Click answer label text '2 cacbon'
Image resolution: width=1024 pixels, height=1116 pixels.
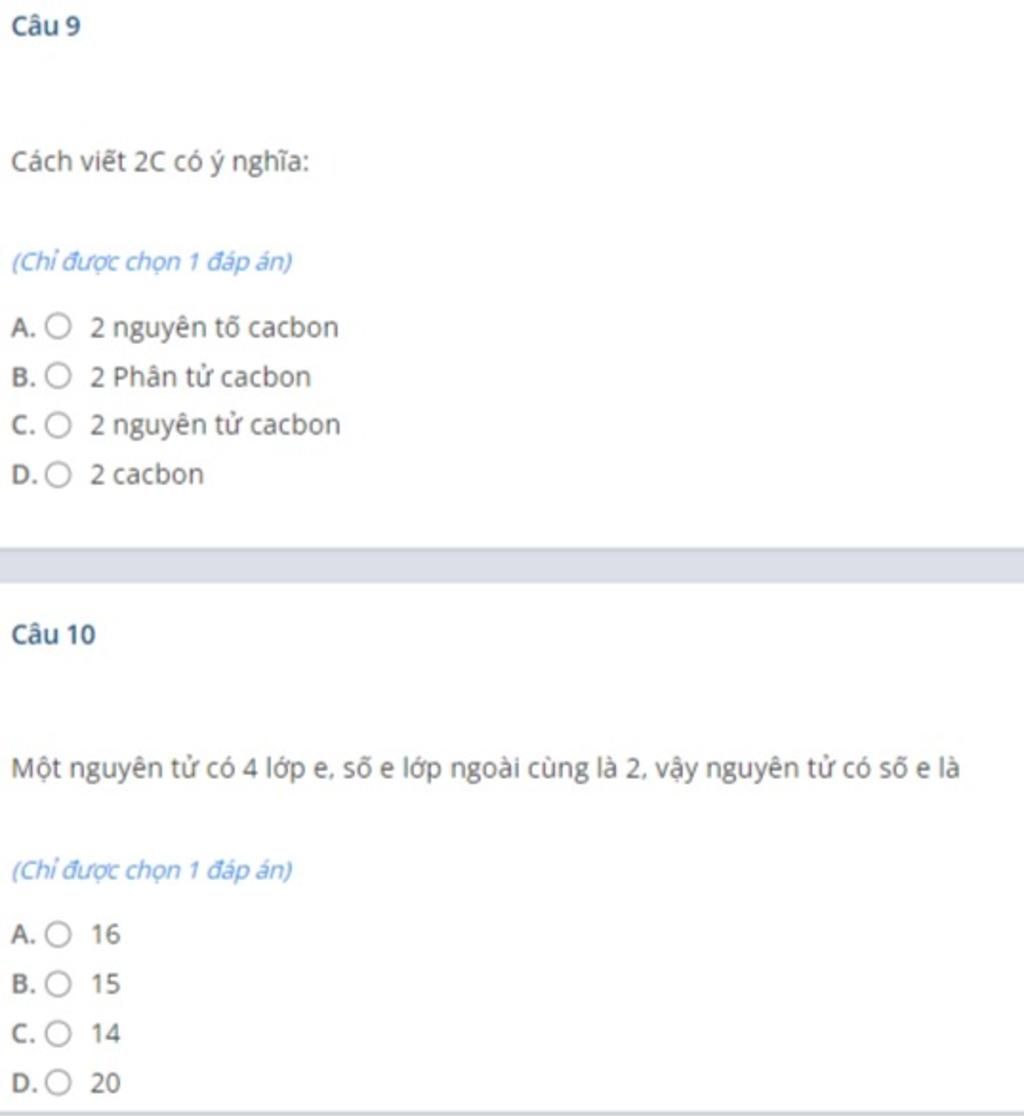coord(147,474)
